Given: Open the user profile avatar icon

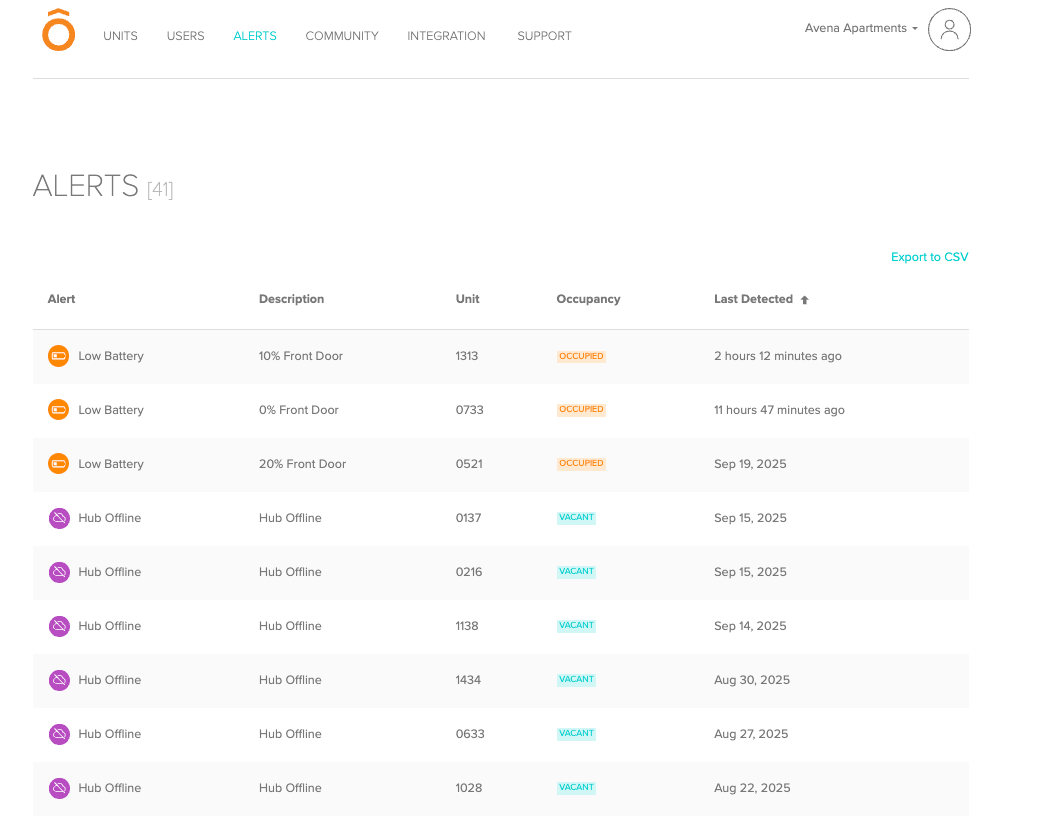Looking at the screenshot, I should coord(949,30).
